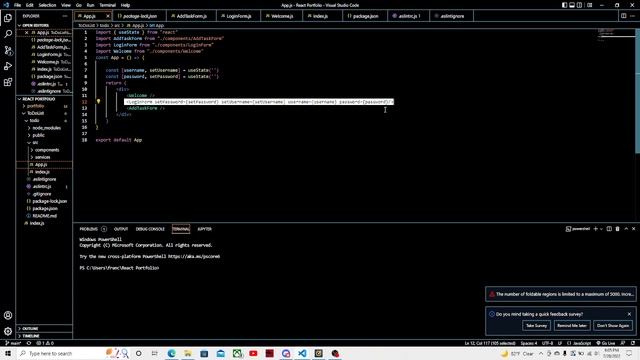The height and width of the screenshot is (360, 640).
Task: Open the Terminal menu
Action: (x=107, y=5)
